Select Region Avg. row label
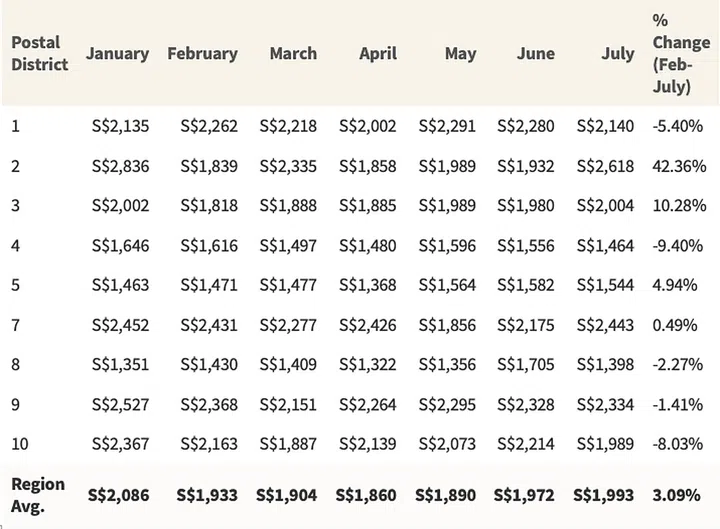Image resolution: width=720 pixels, height=529 pixels. tap(38, 494)
